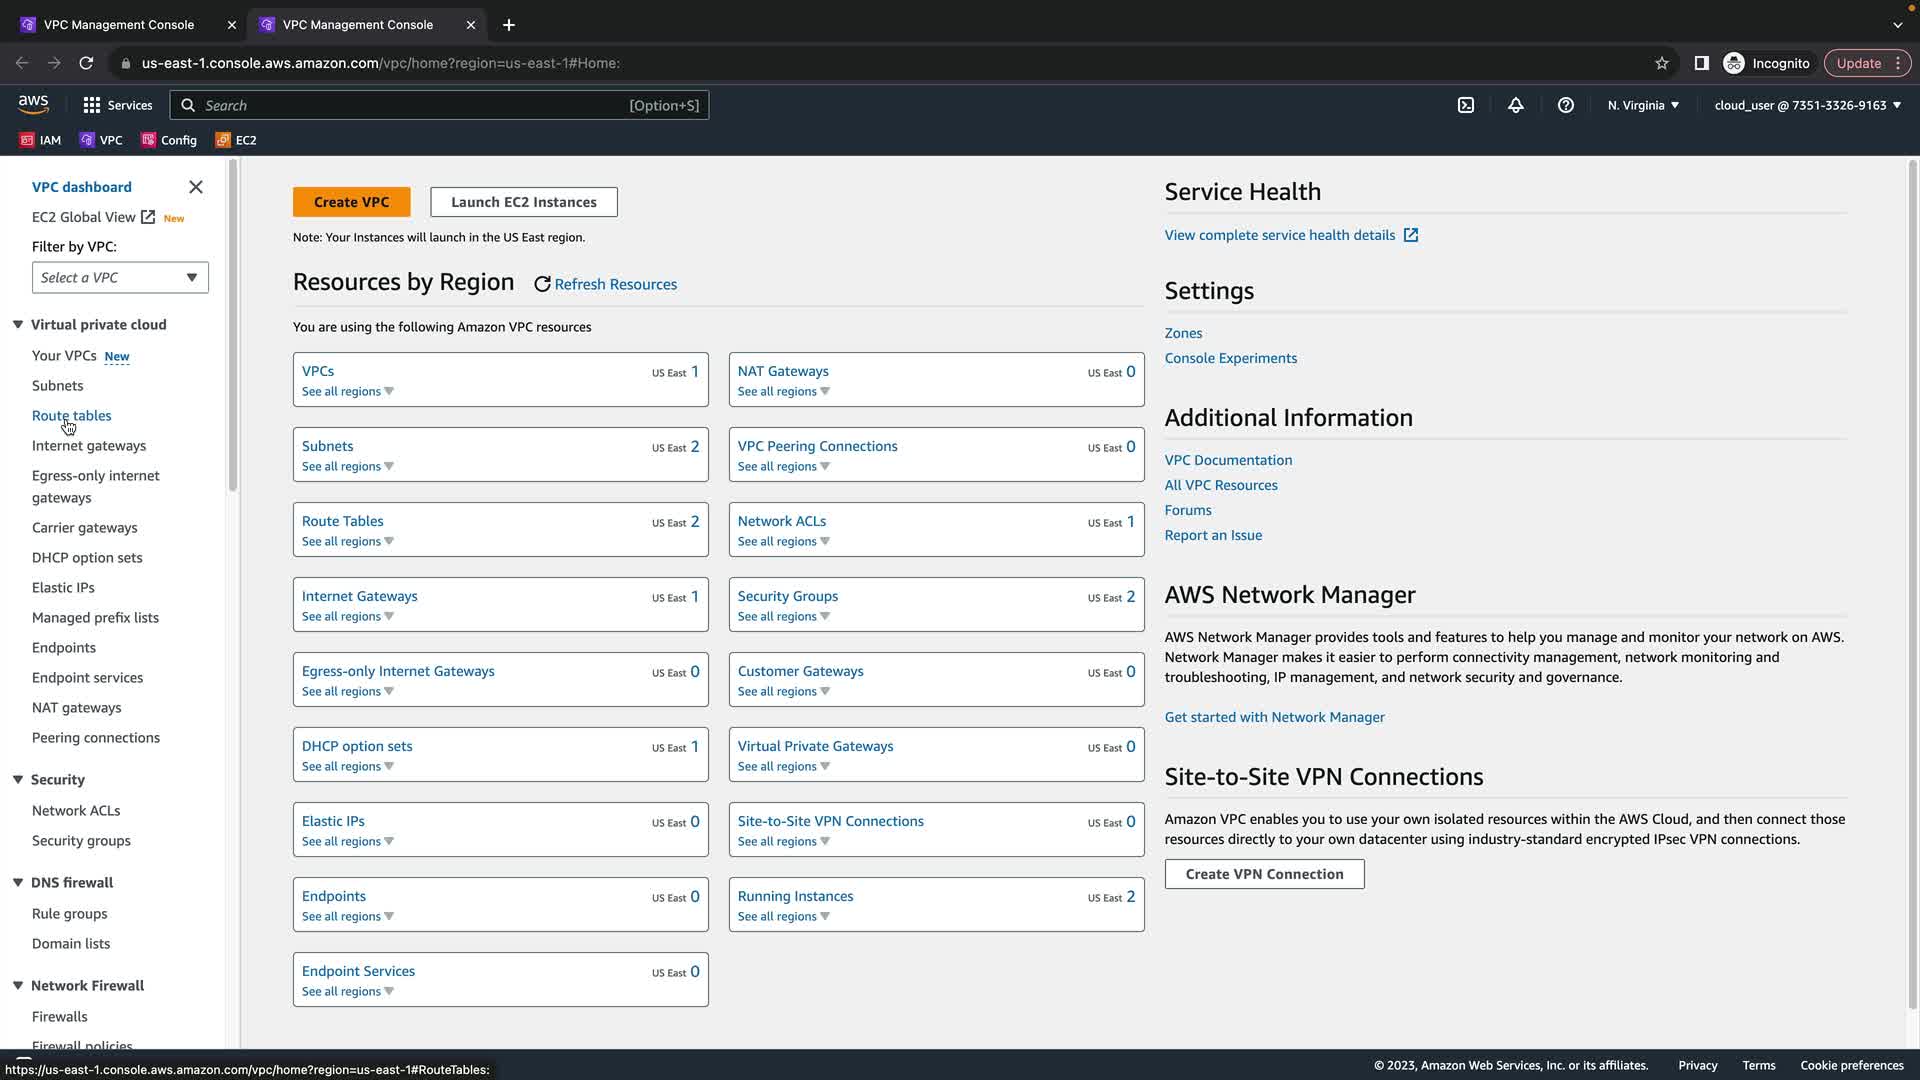Click Launch EC2 Instances button
The image size is (1920, 1080).
(x=523, y=202)
